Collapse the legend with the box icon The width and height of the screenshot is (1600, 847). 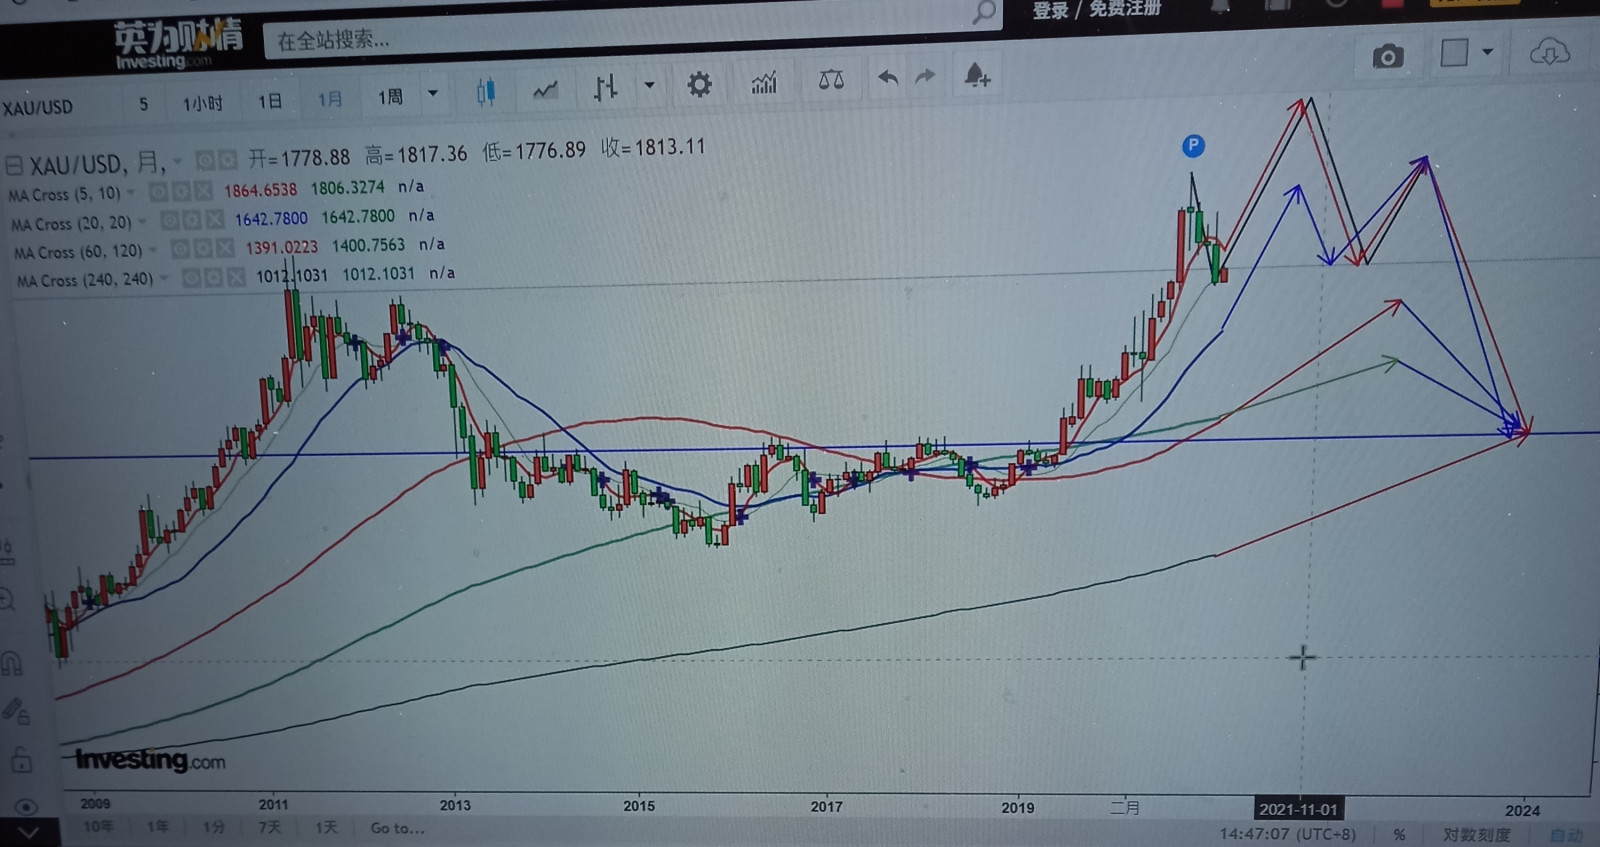point(14,165)
